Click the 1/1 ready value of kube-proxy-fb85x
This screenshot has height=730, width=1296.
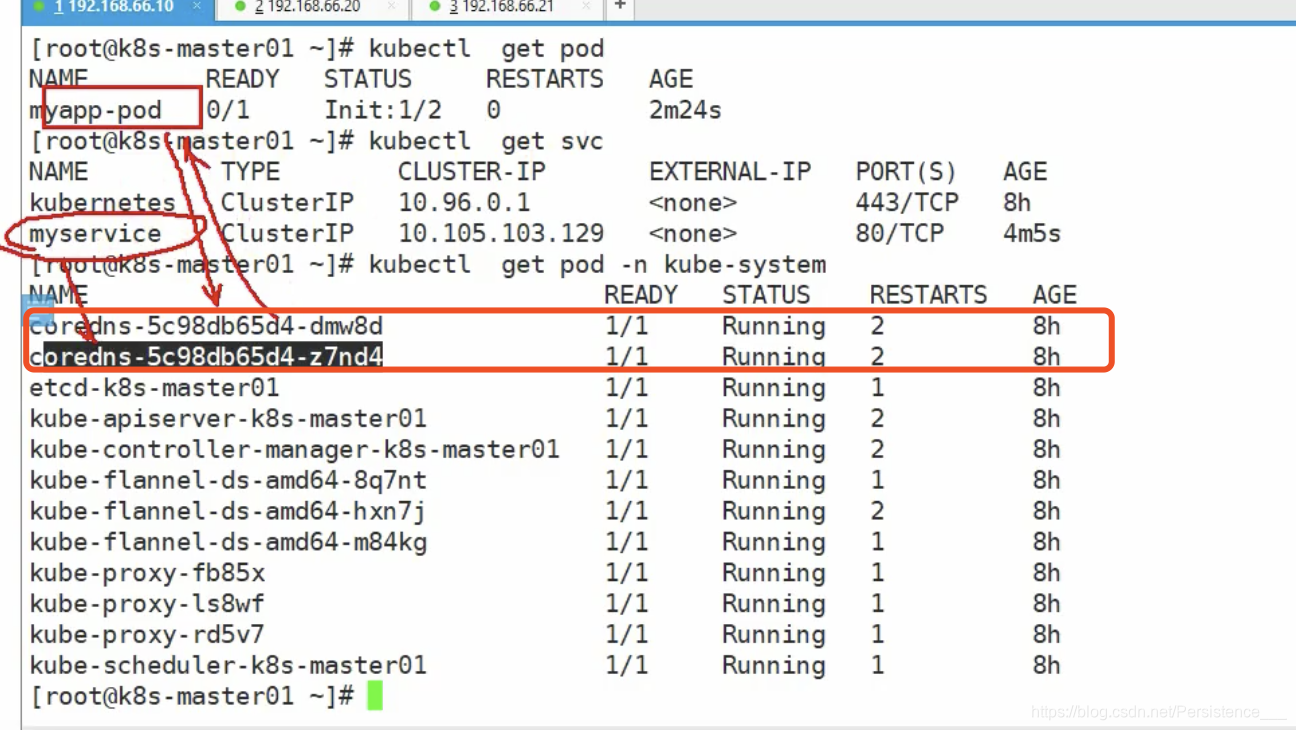pyautogui.click(x=626, y=573)
